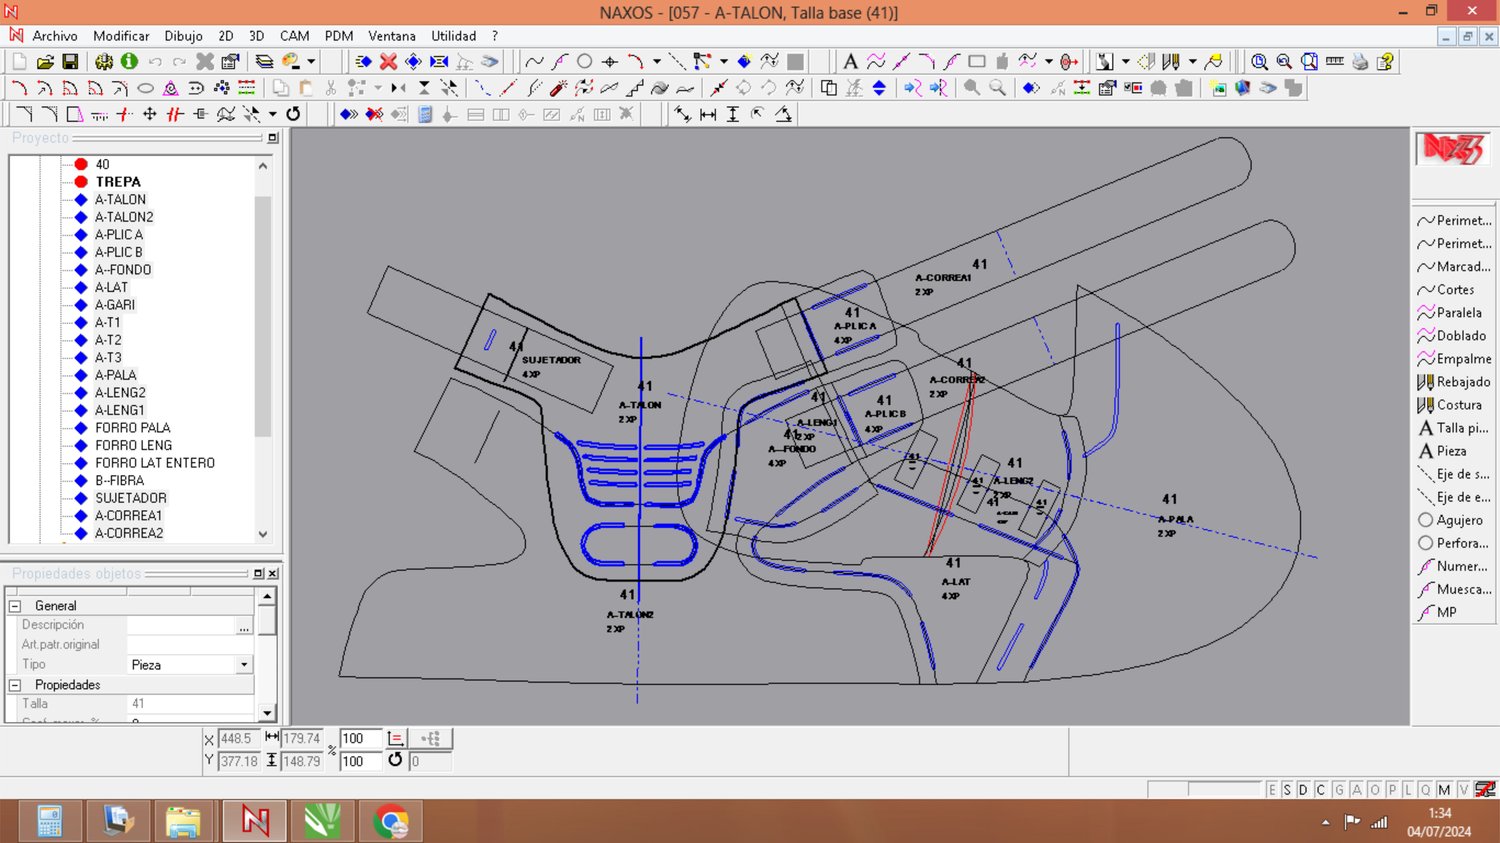The width and height of the screenshot is (1500, 843).
Task: Show hidden system tray icons arrow
Action: click(x=1326, y=822)
